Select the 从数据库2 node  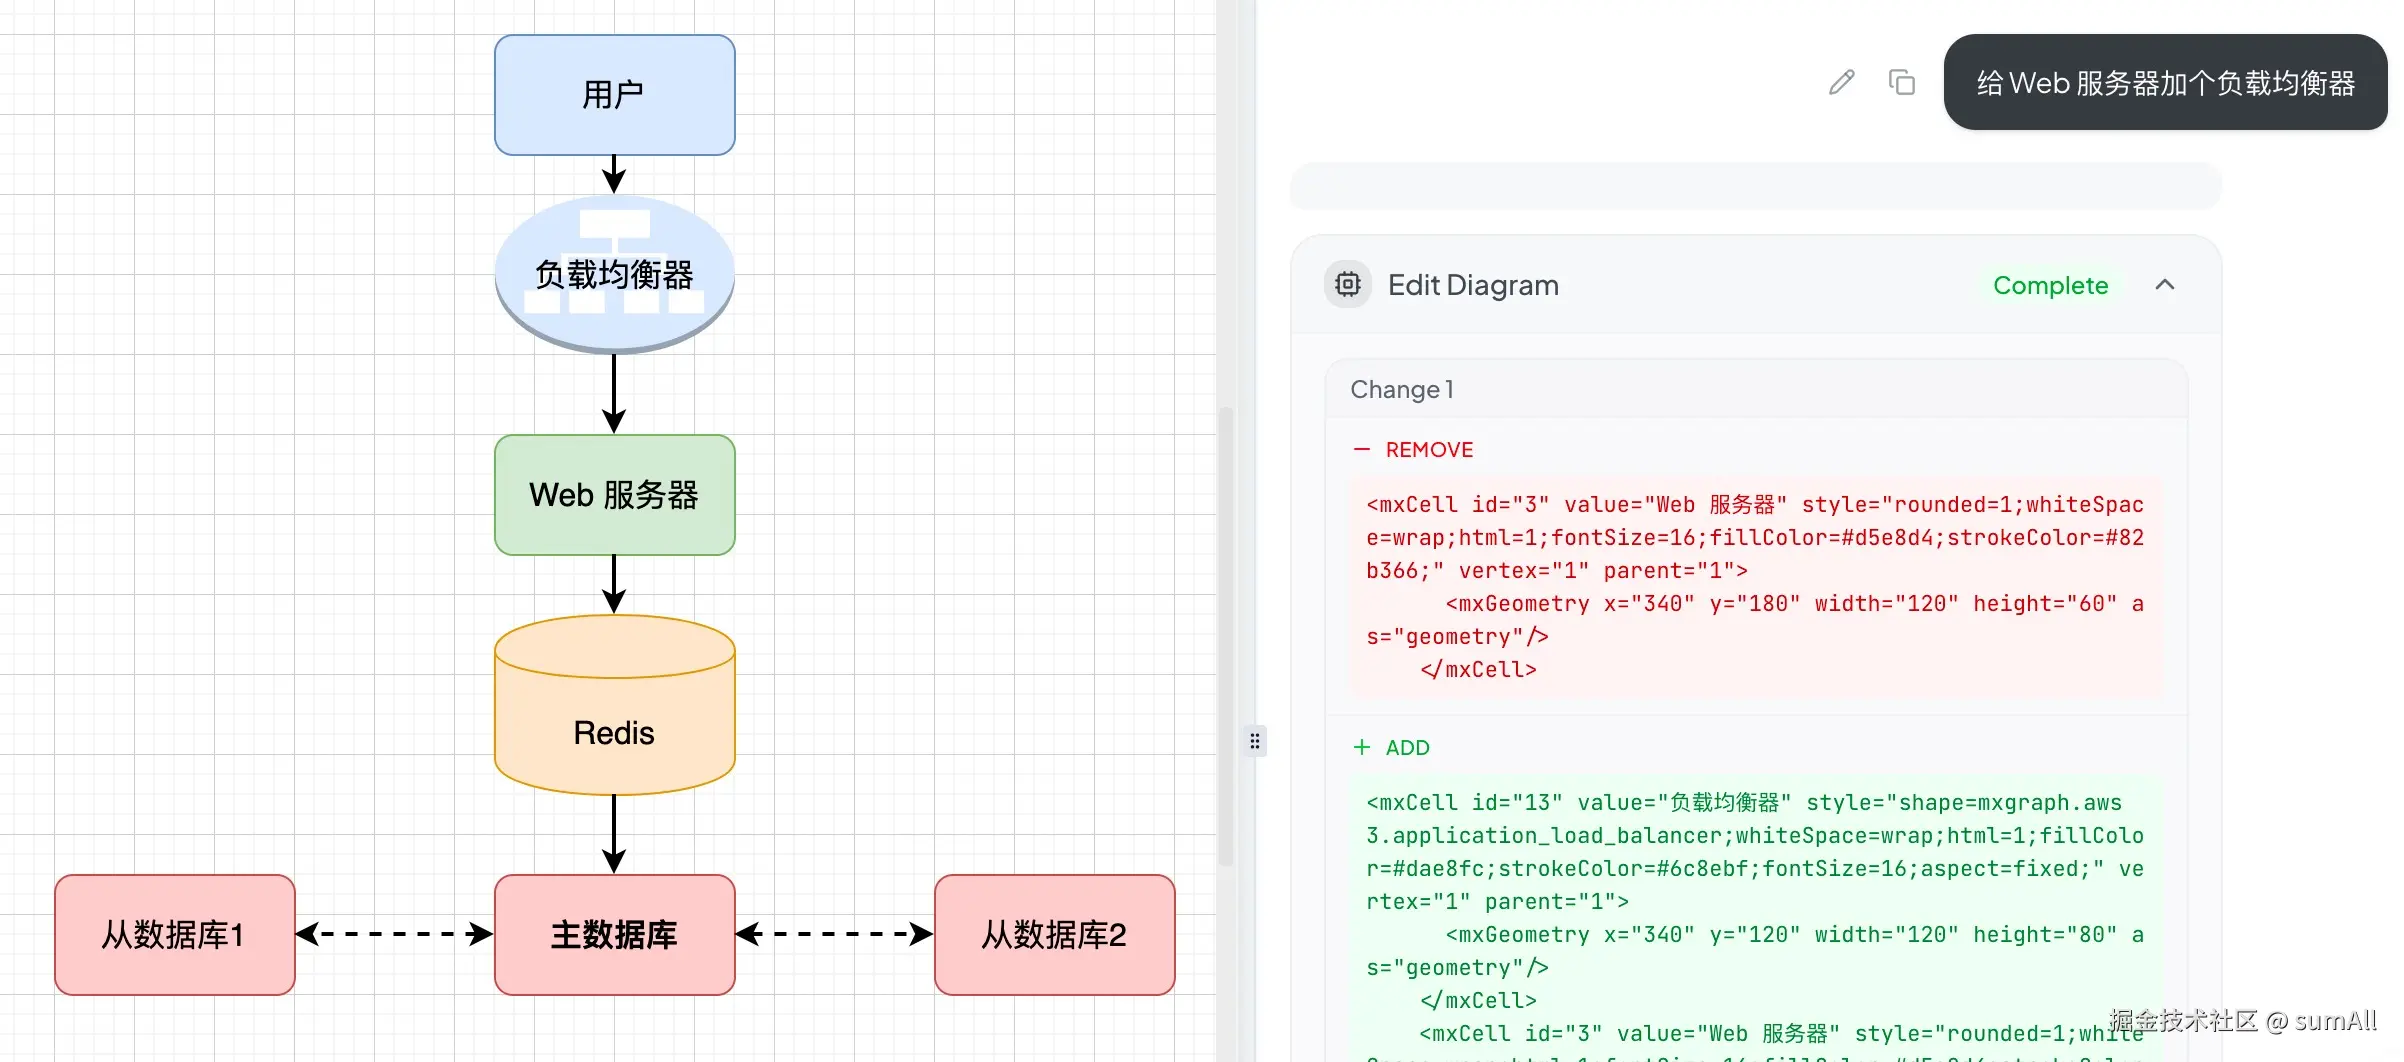click(1055, 935)
